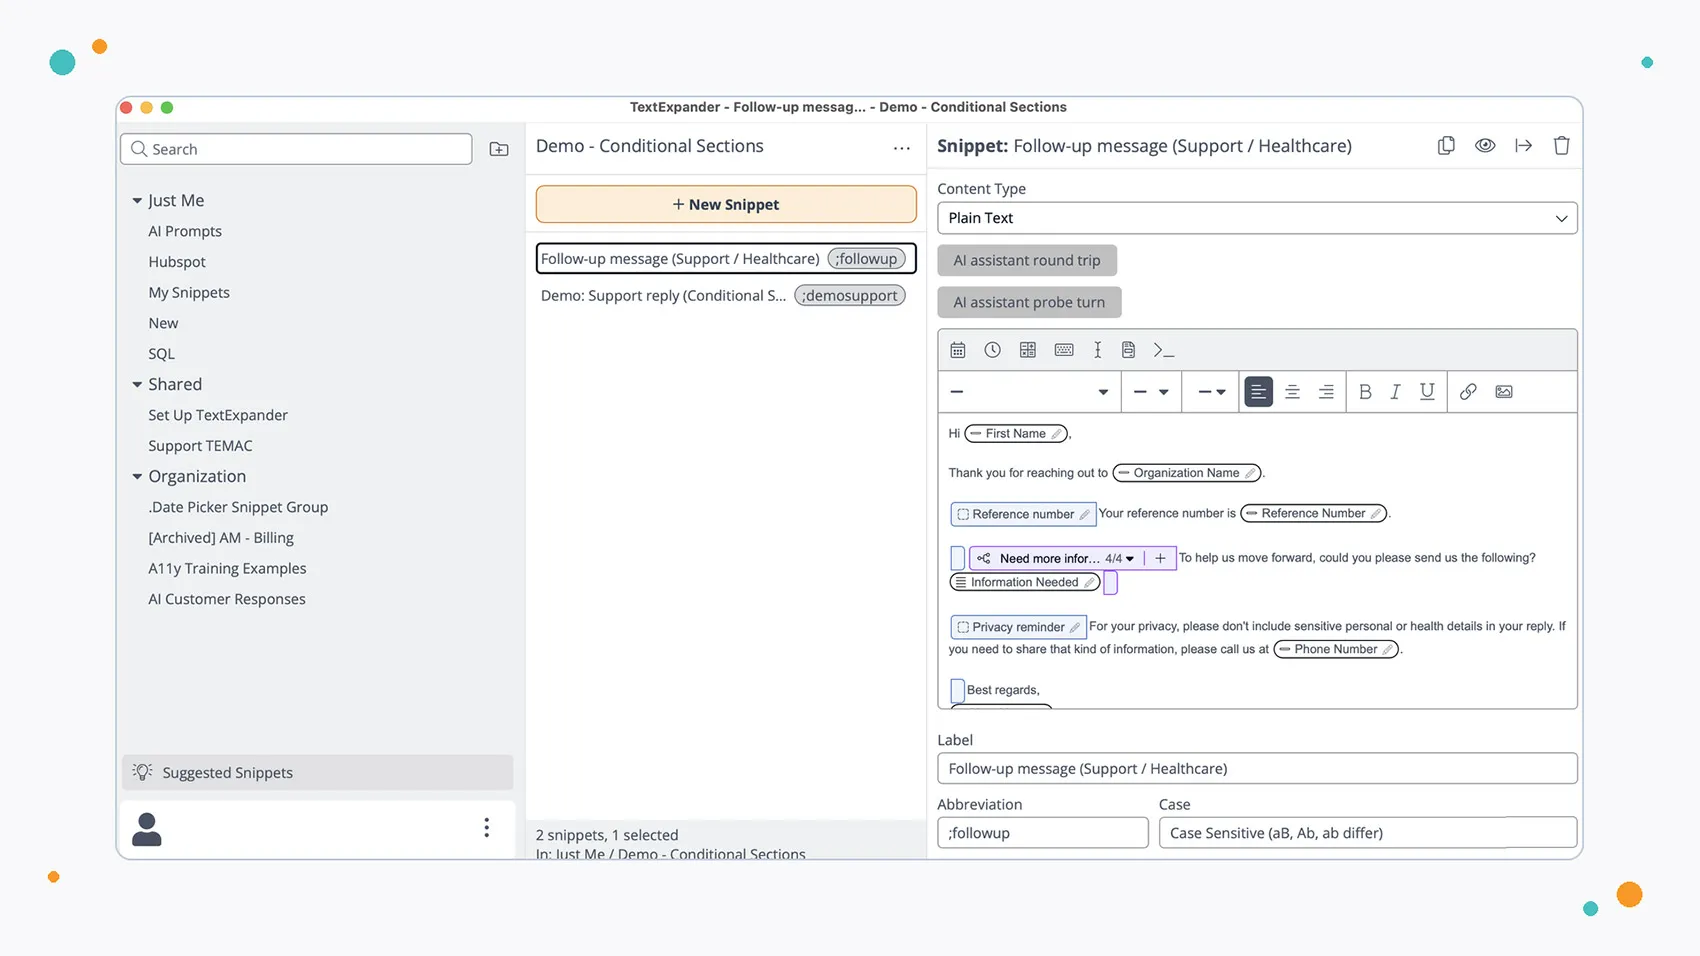Open the Hubspot snippet group
The image size is (1700, 956).
click(x=177, y=262)
